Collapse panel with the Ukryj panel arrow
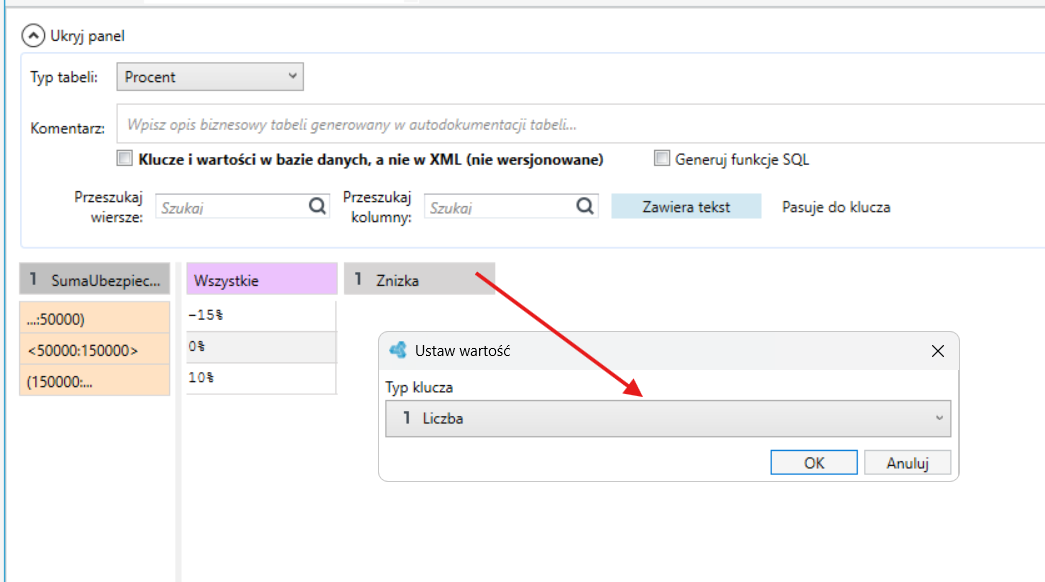 (33, 35)
